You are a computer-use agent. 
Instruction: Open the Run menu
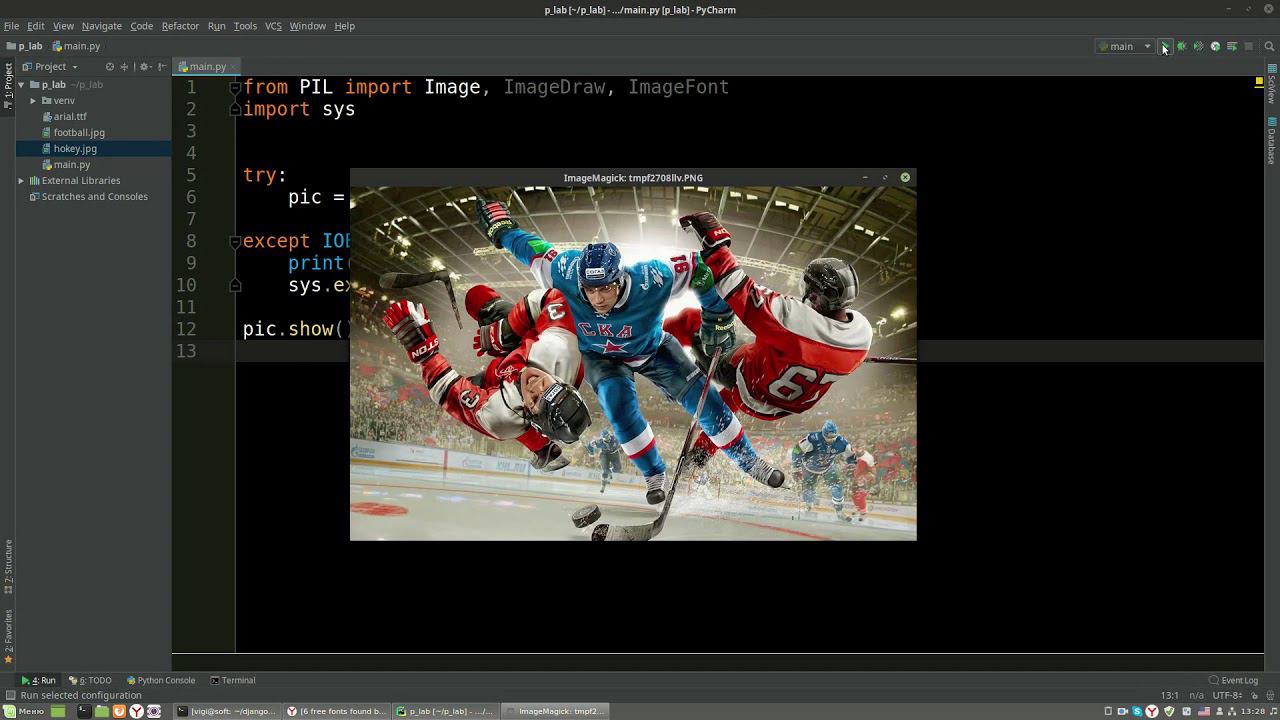[x=216, y=26]
